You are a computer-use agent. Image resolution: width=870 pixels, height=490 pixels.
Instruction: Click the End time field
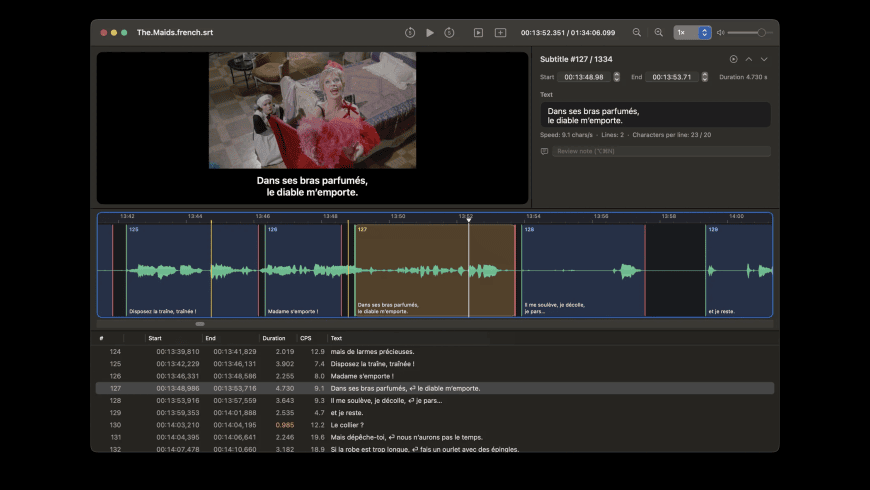click(x=672, y=77)
